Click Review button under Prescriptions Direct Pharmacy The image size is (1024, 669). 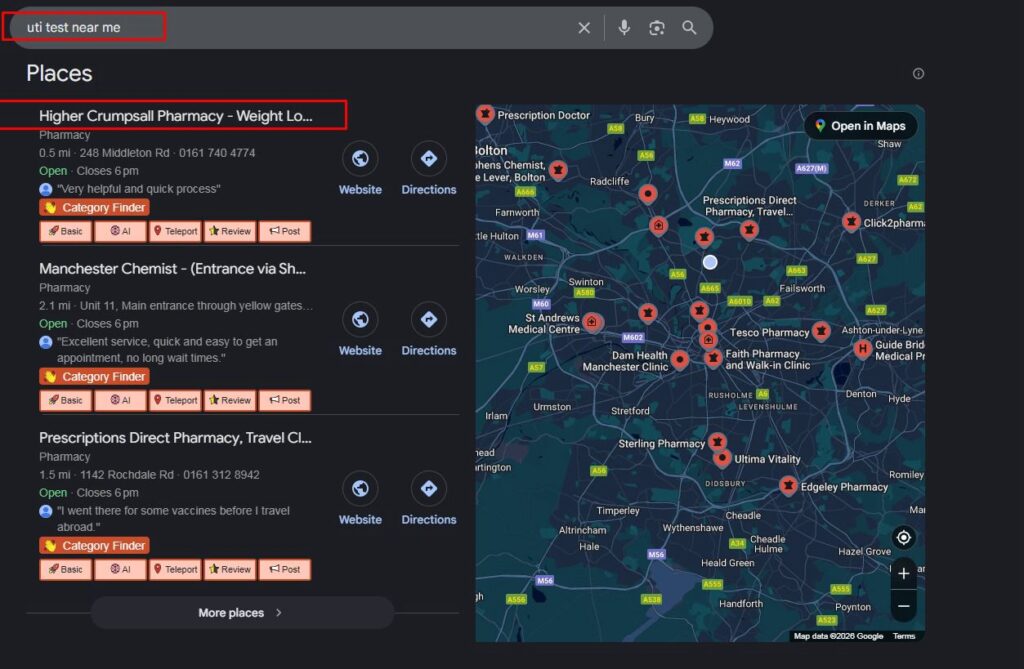(x=230, y=570)
